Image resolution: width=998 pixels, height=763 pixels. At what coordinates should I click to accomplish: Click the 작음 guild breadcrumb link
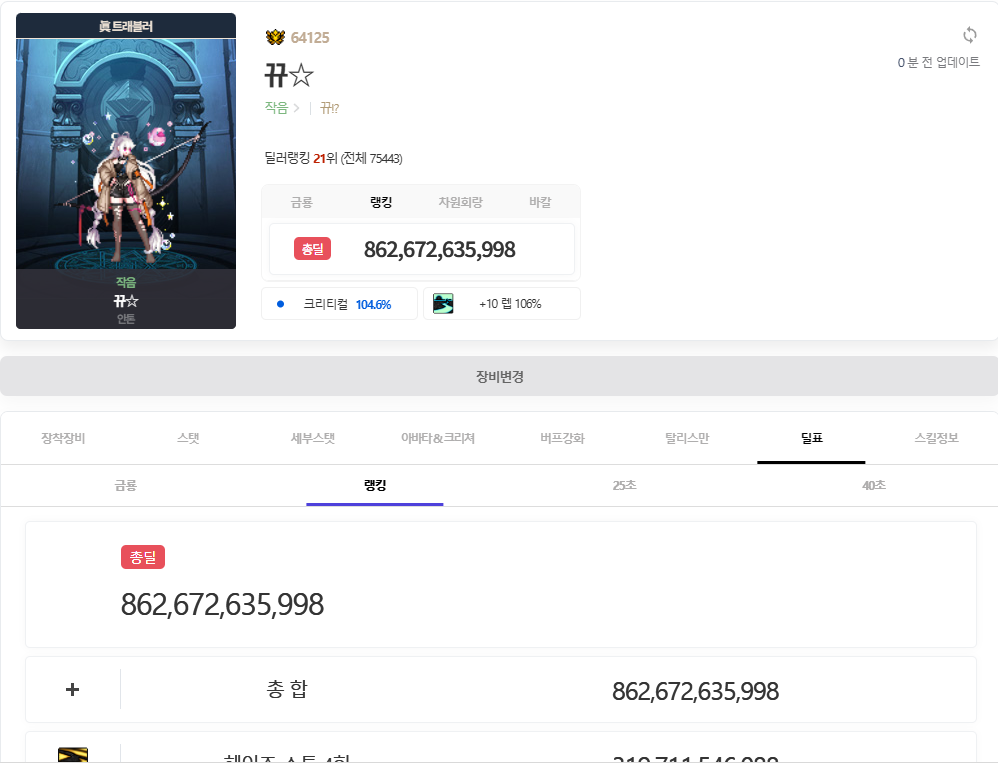tap(276, 108)
